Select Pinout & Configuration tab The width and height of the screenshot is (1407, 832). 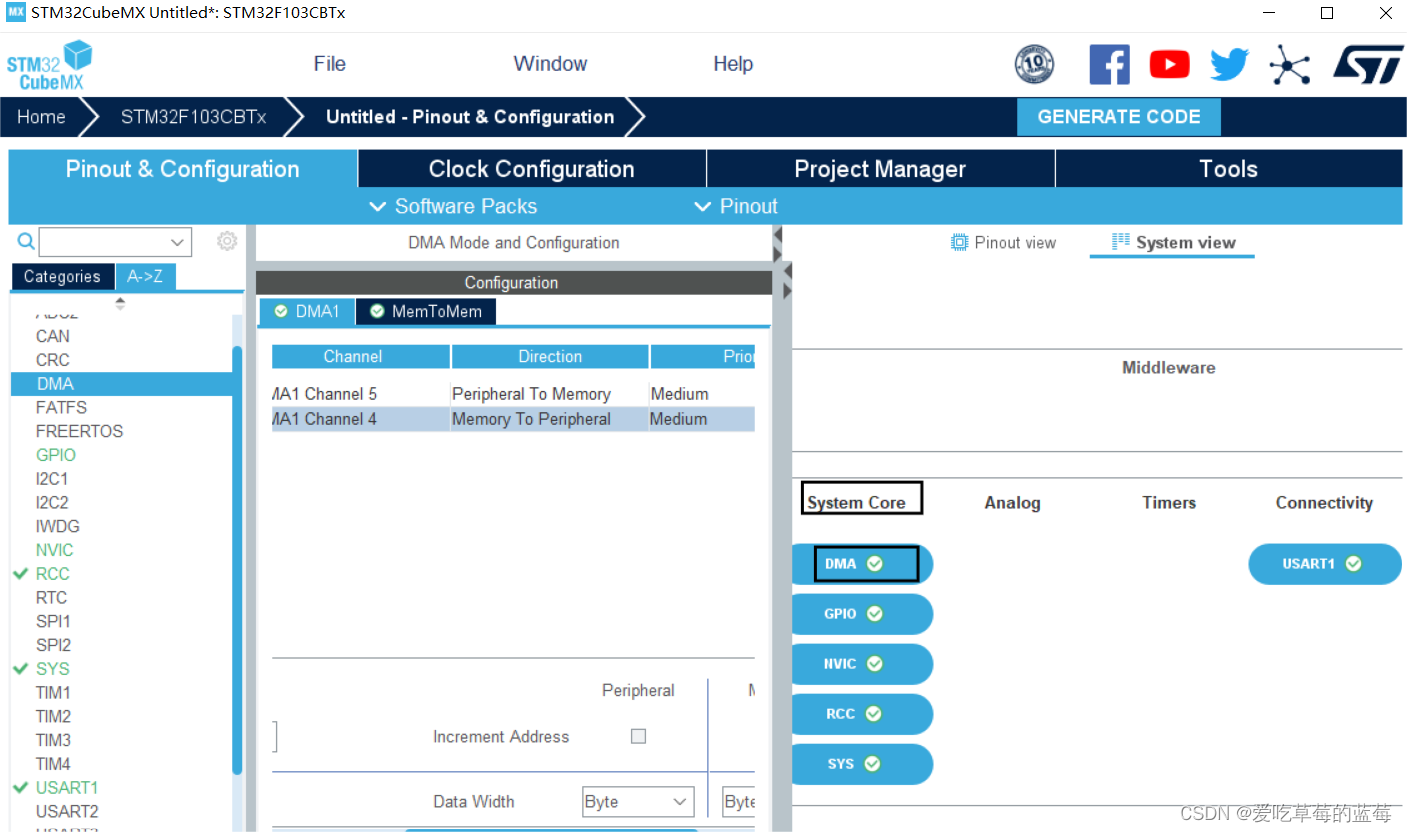182,169
